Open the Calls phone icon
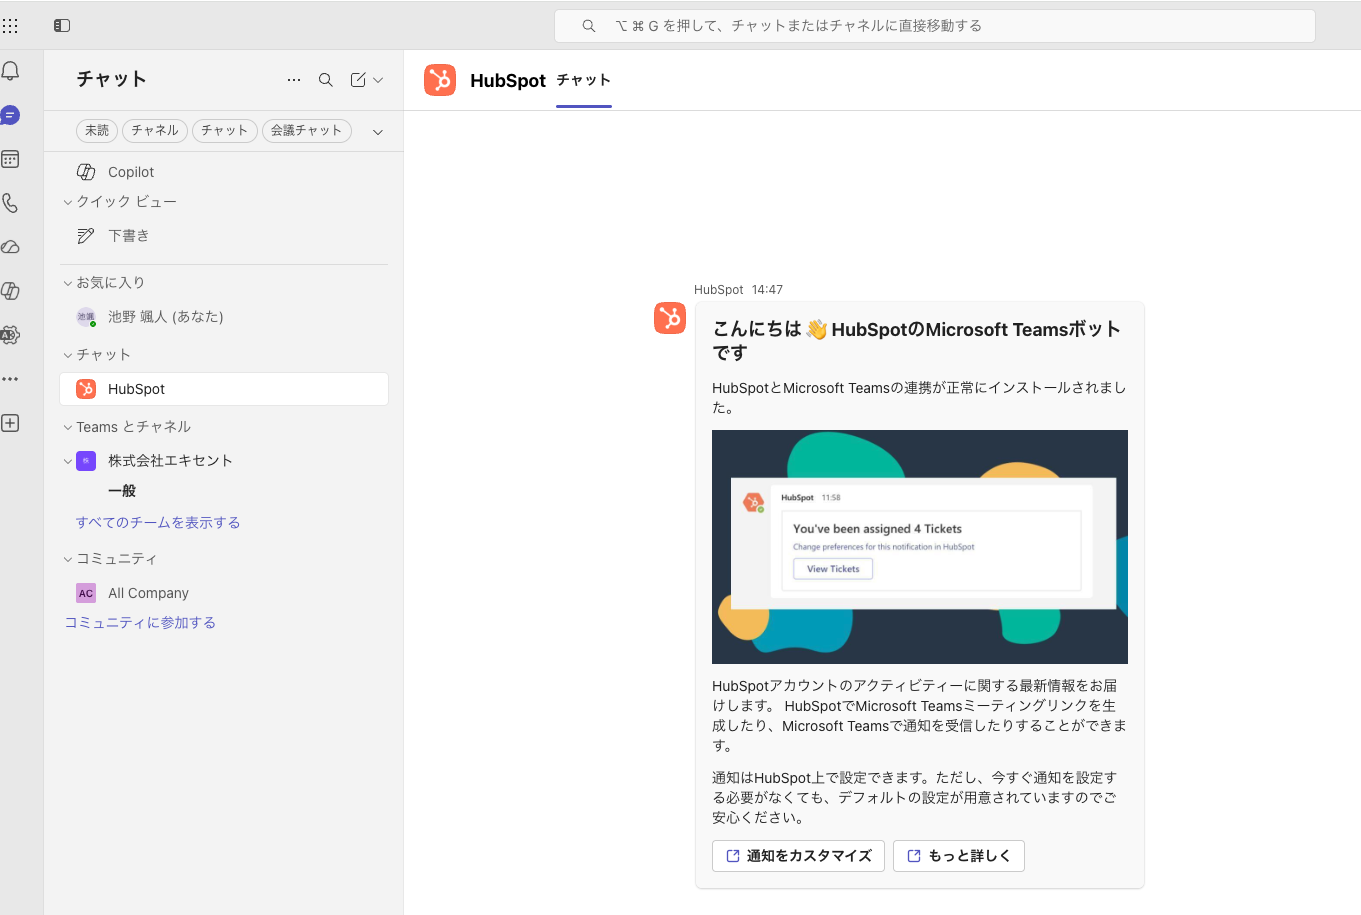The image size is (1361, 915). coord(10,203)
